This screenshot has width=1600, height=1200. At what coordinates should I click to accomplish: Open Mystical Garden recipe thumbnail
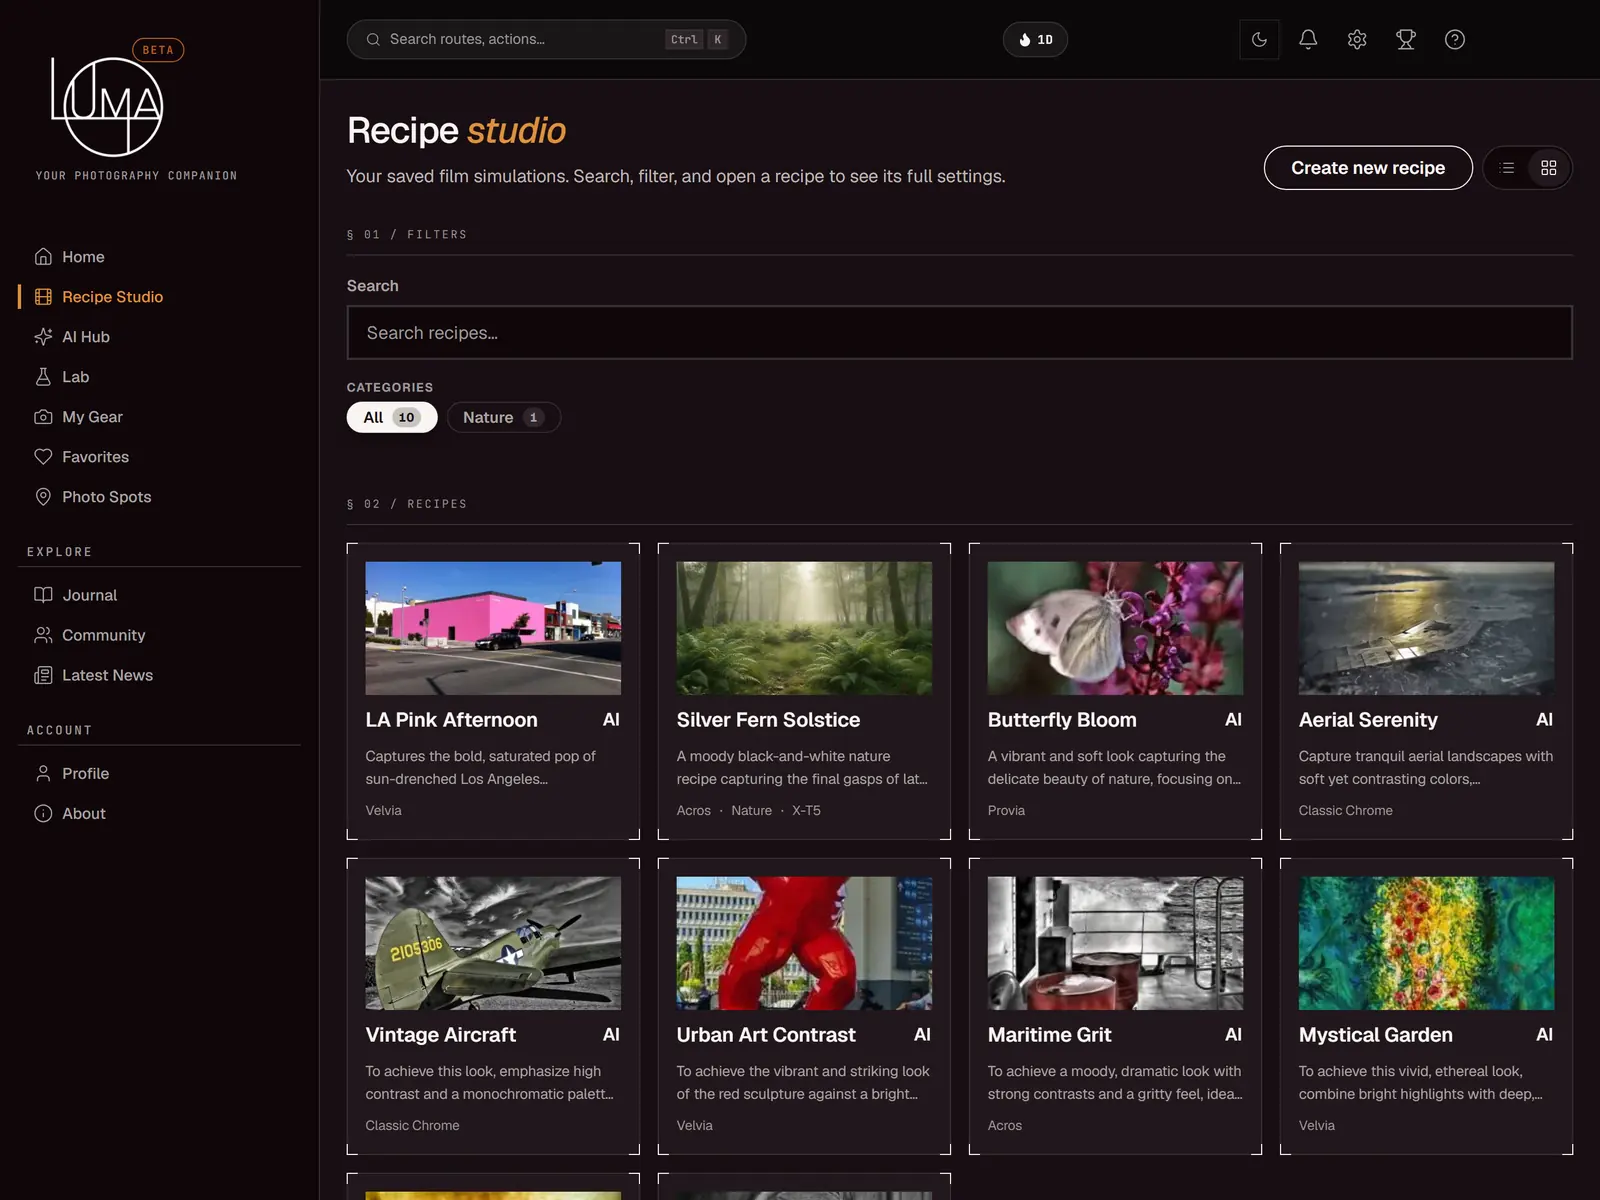1426,943
